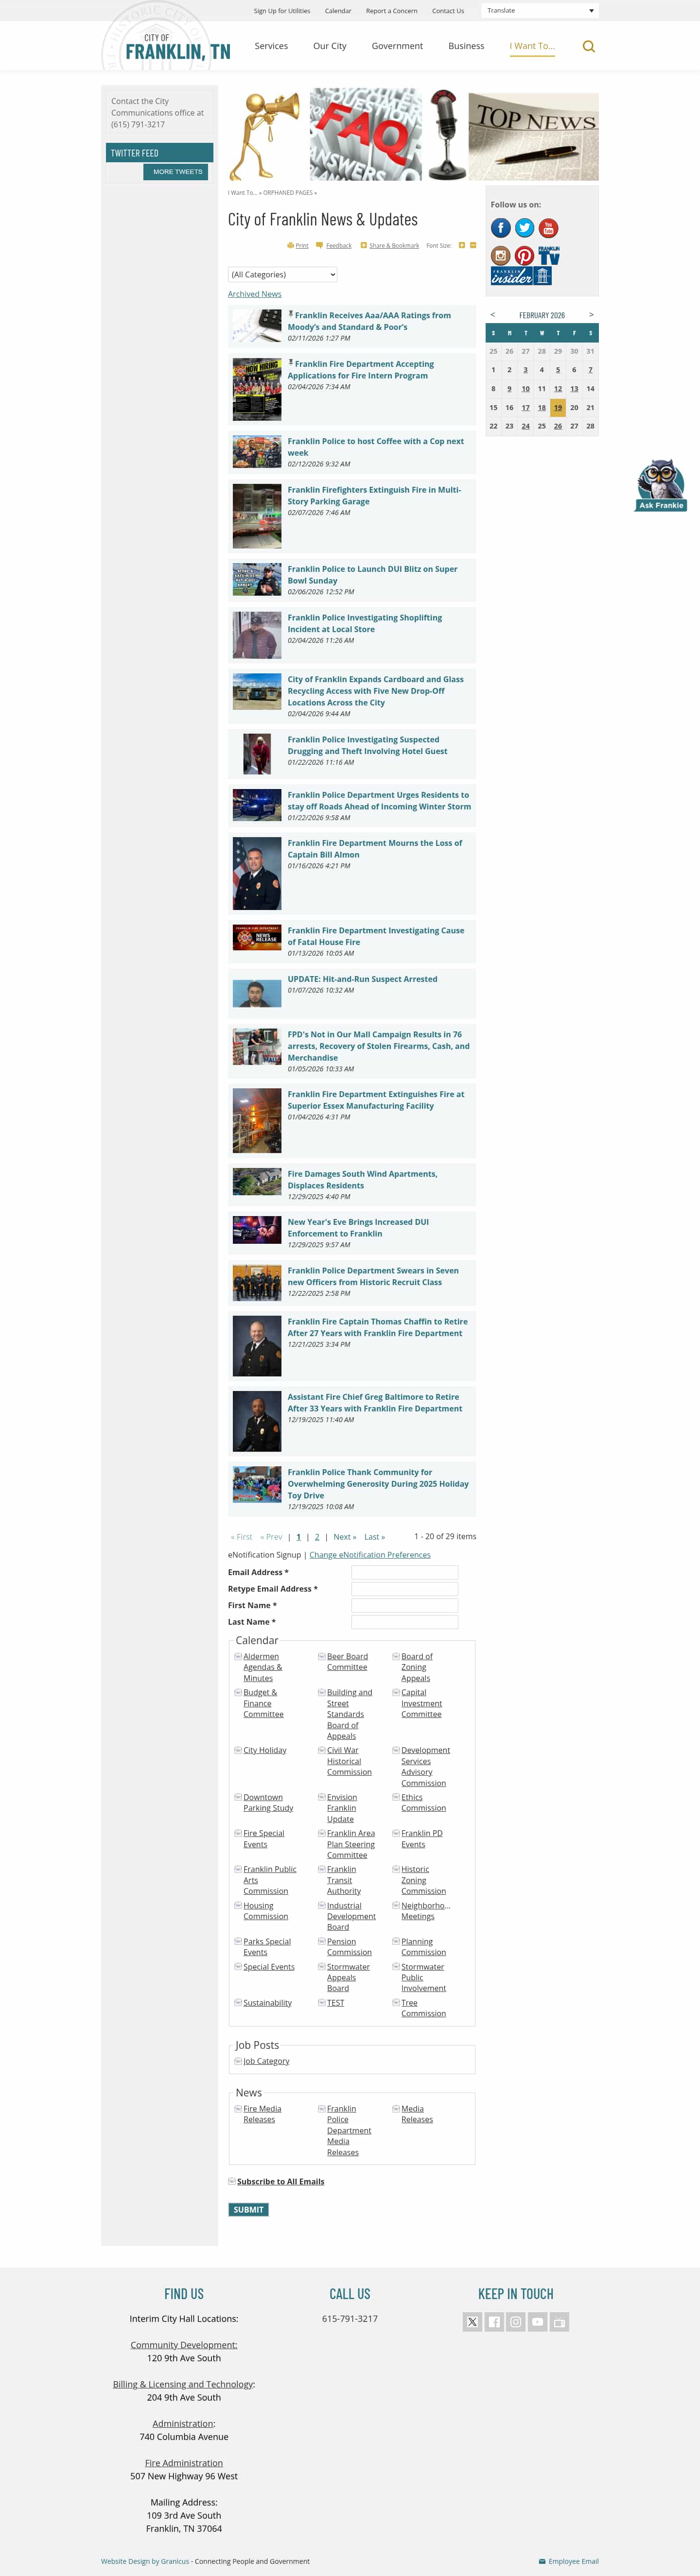Click the megaphone figure banner image
Screen dimensions: 700x2576
click(x=266, y=136)
